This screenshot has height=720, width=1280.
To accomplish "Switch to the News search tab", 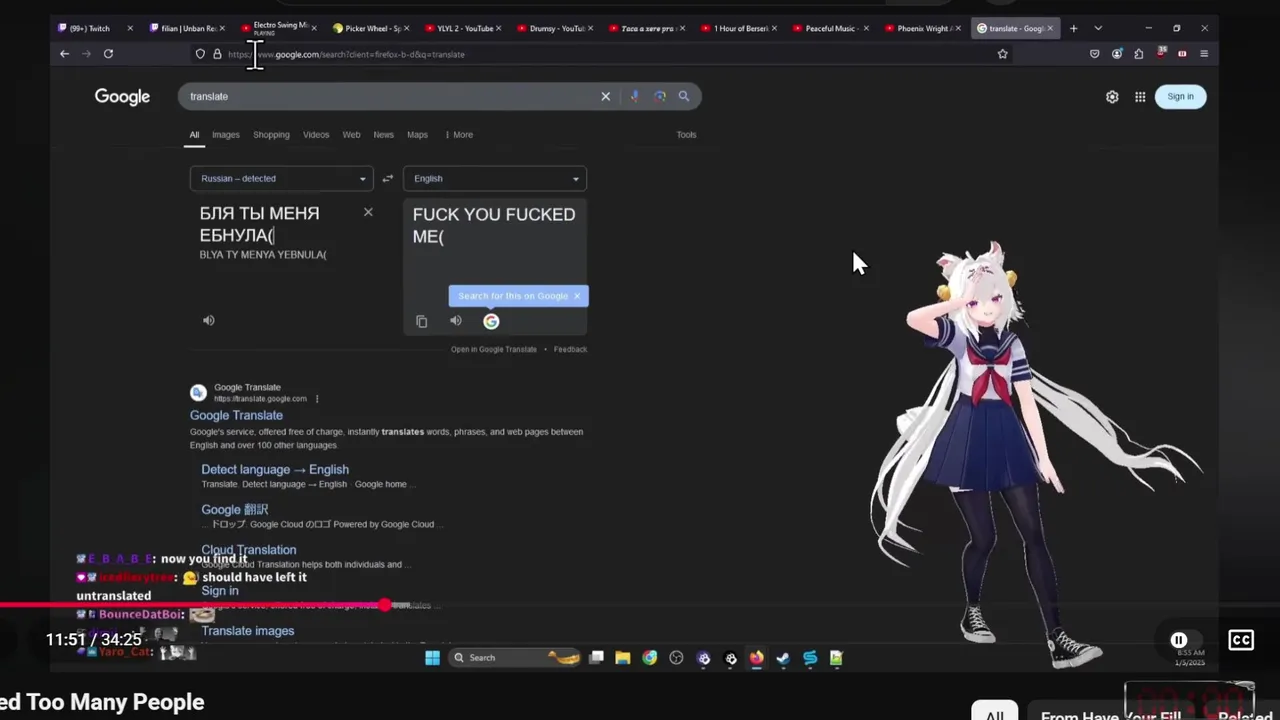I will click(x=383, y=134).
